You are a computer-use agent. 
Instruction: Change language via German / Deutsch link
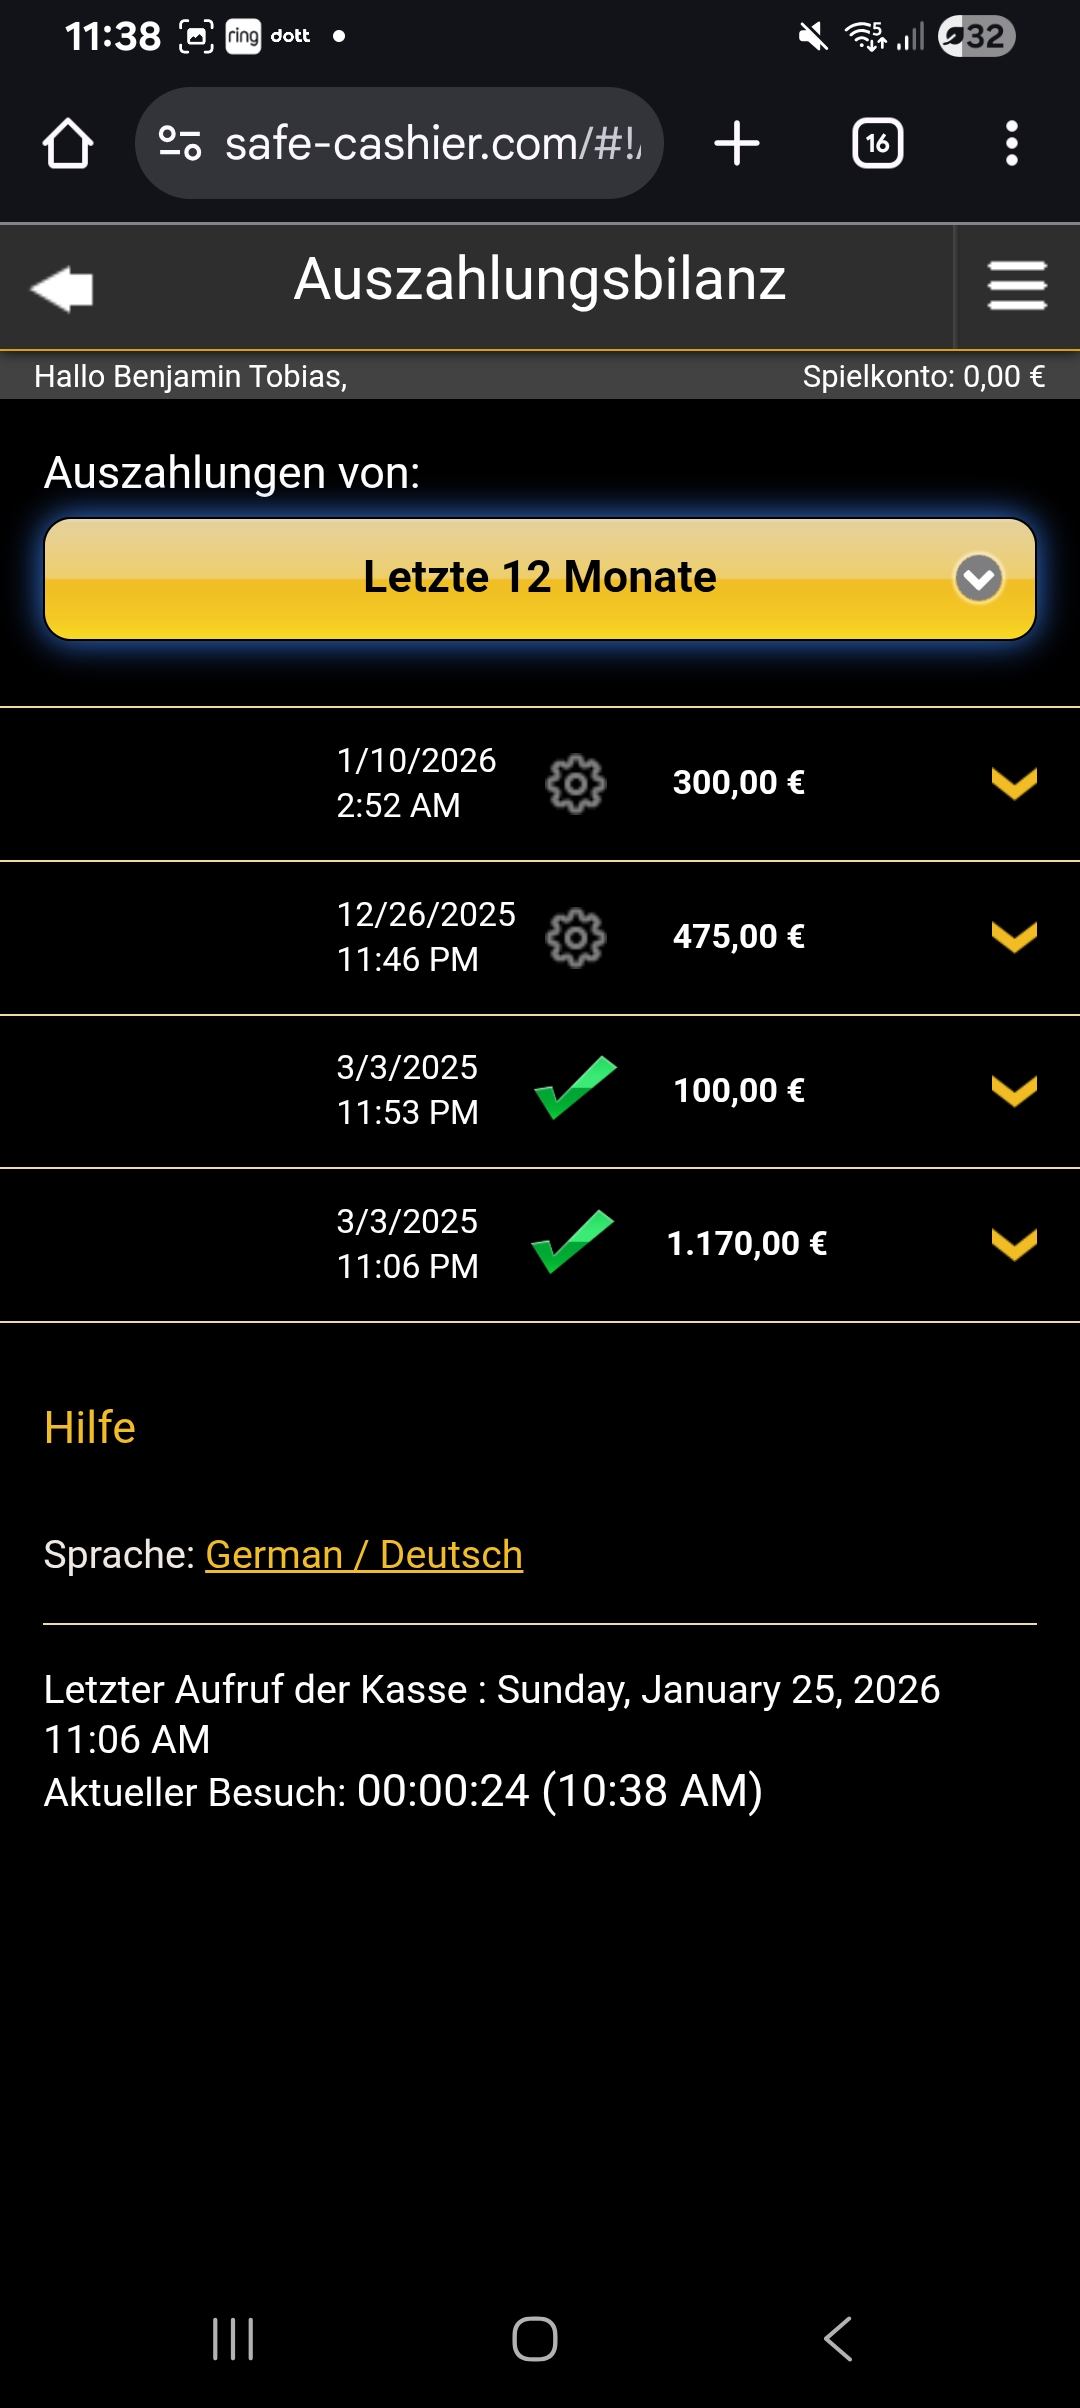[364, 1555]
